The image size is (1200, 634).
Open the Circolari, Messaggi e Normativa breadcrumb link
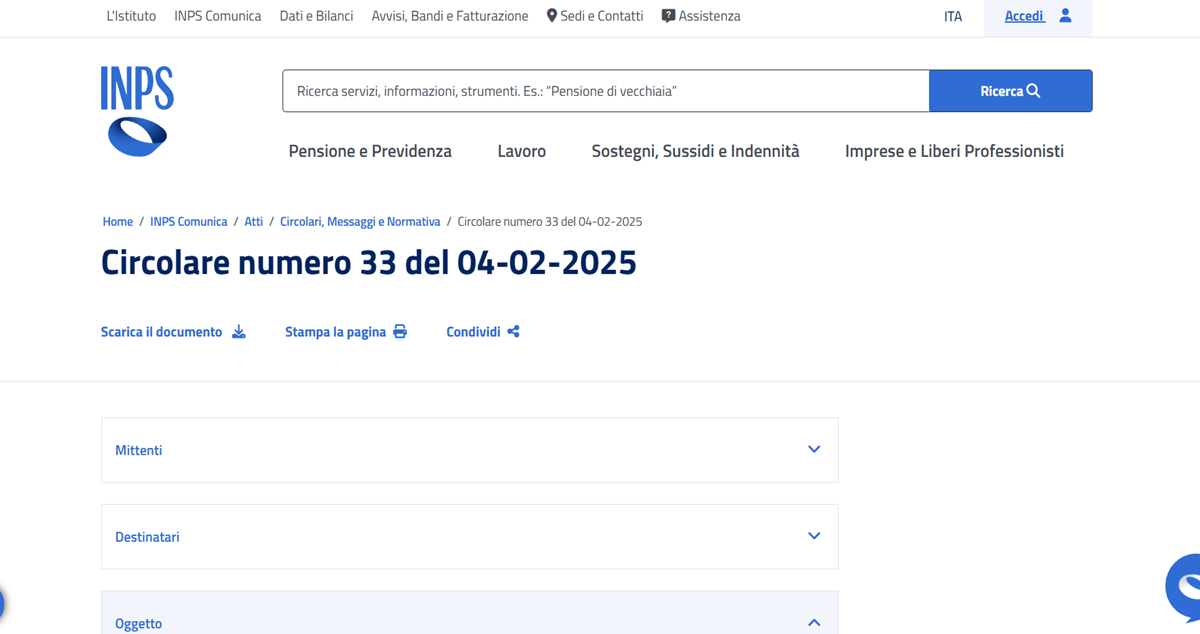click(x=360, y=221)
